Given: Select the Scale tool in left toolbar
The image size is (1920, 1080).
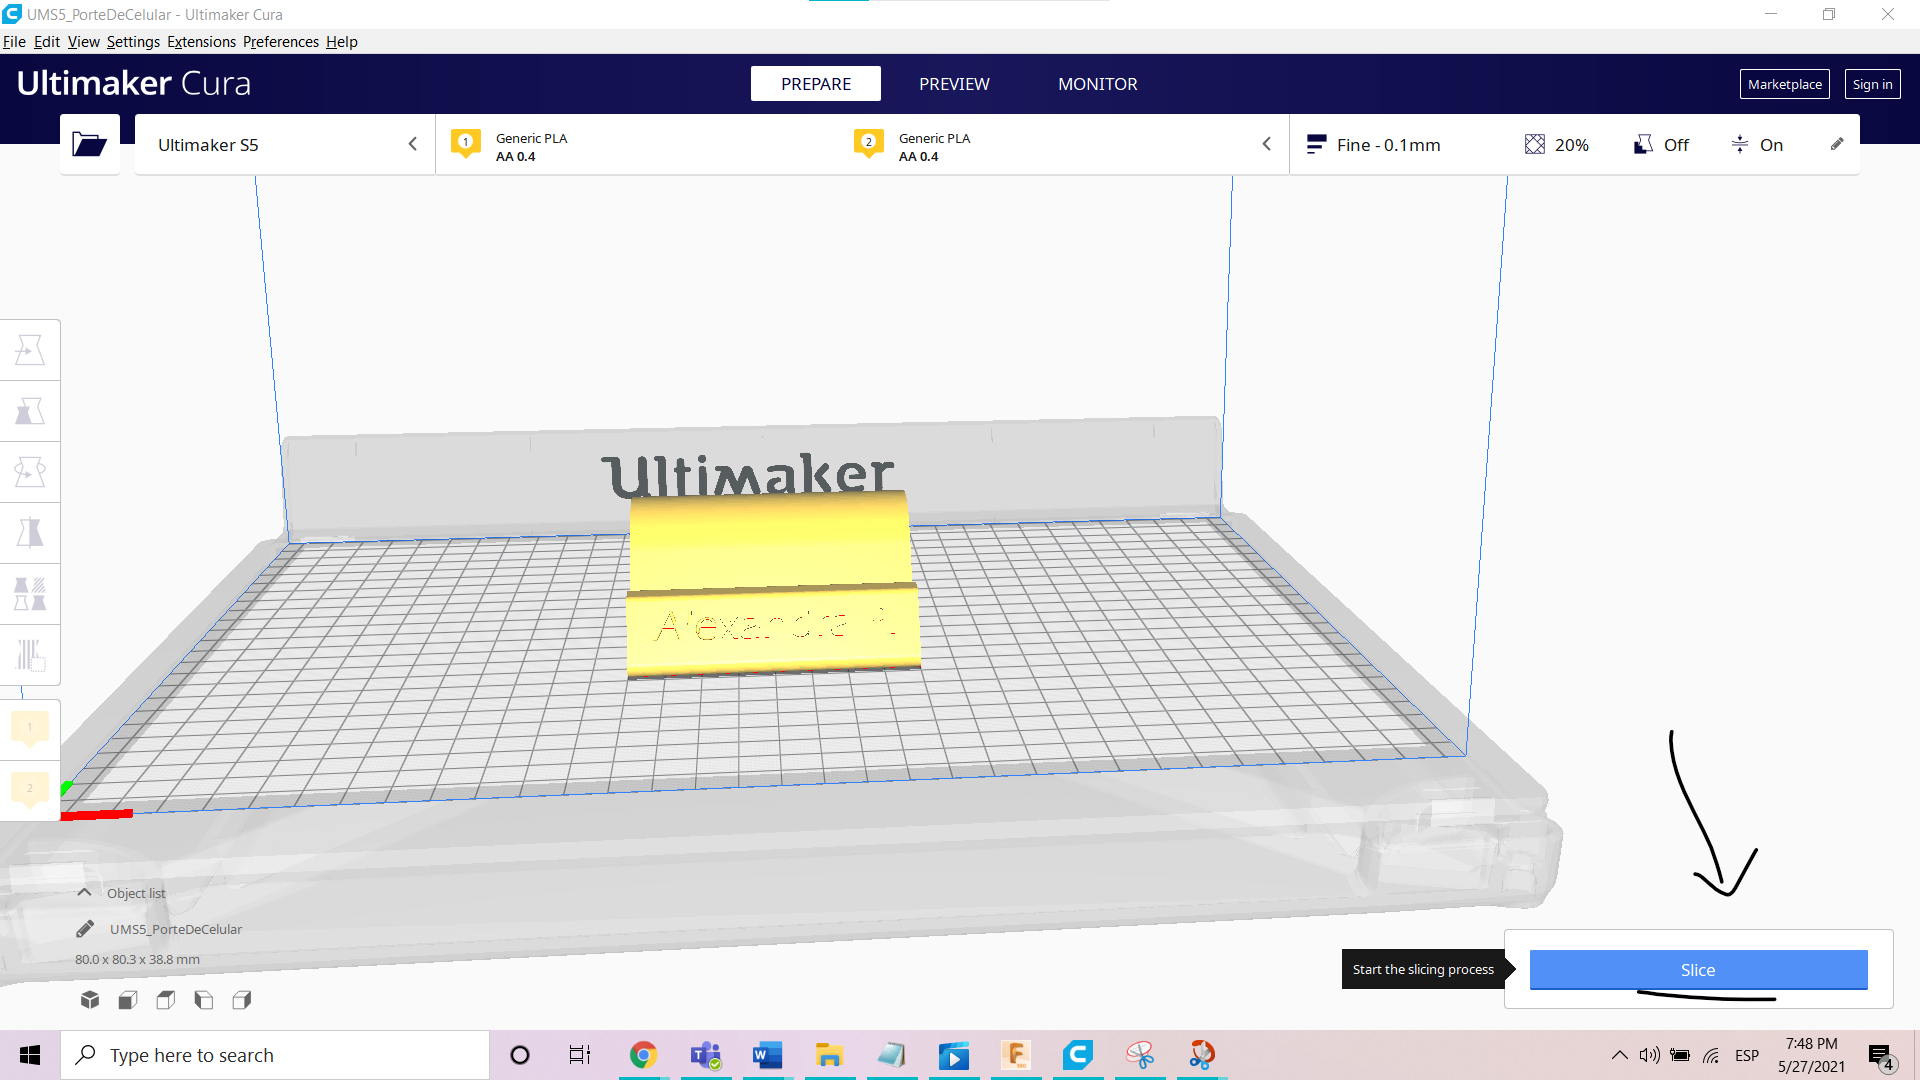Looking at the screenshot, I should (30, 411).
